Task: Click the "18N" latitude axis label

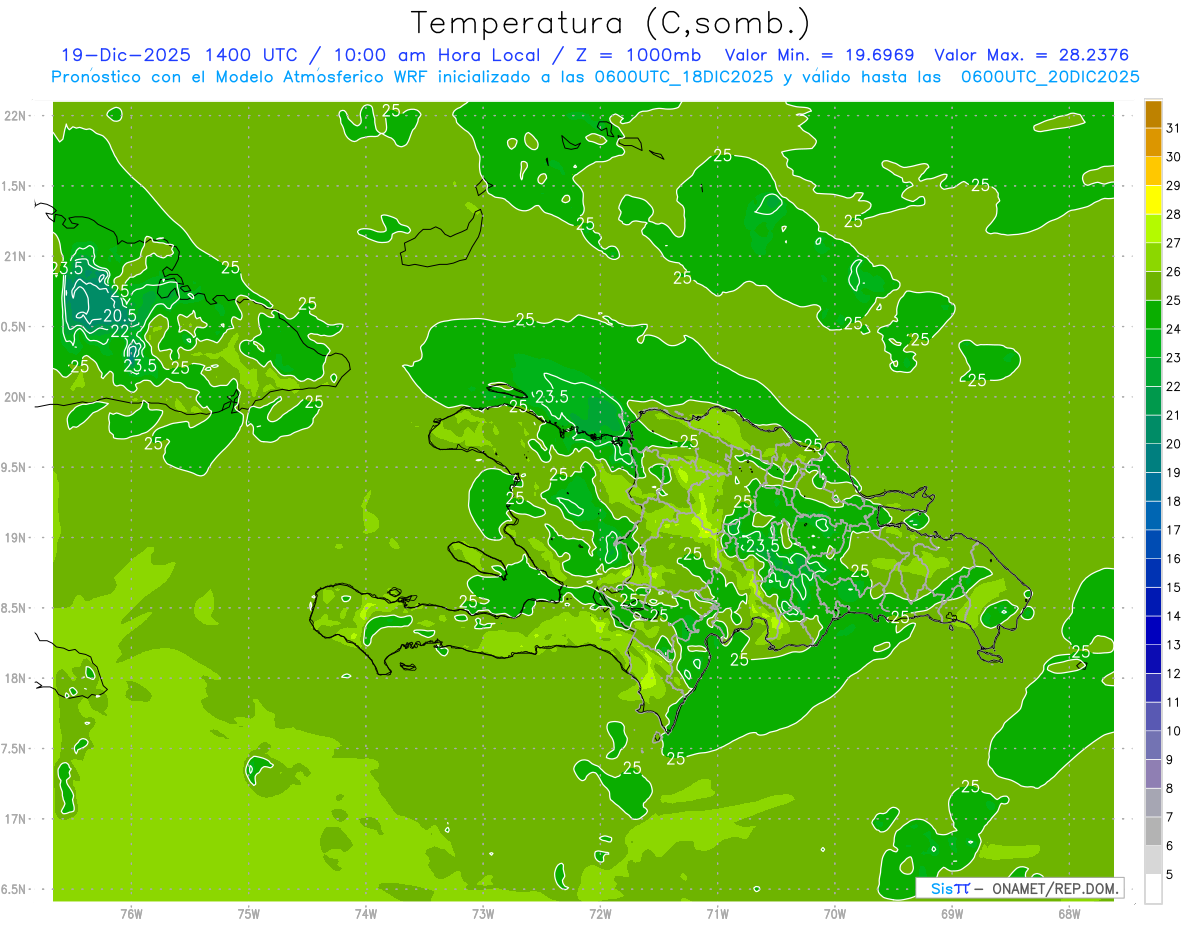Action: [x=16, y=678]
